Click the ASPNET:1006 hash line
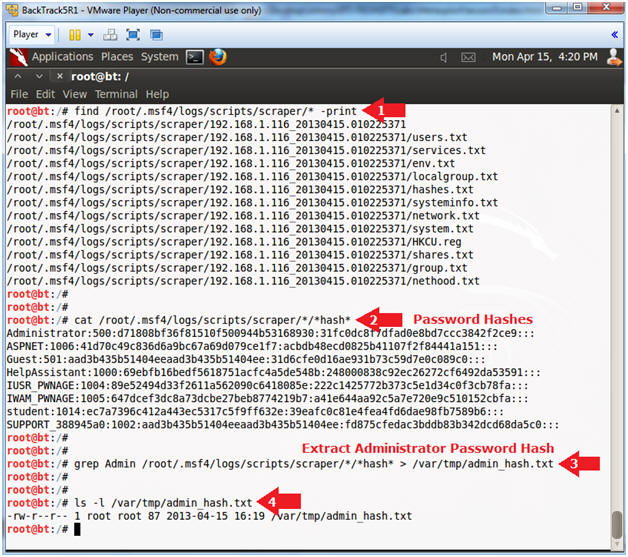This screenshot has height=557, width=628. 252,346
